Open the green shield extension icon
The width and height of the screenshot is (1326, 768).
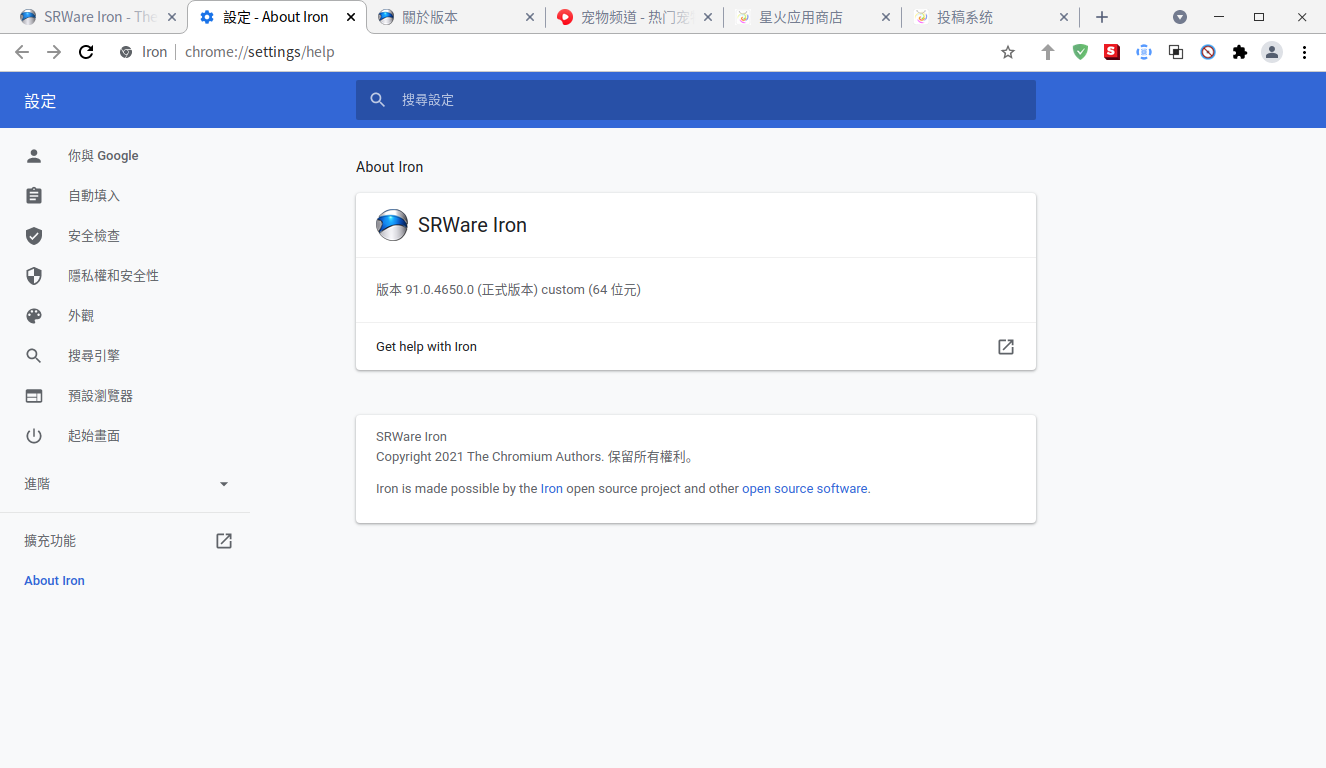tap(1080, 52)
